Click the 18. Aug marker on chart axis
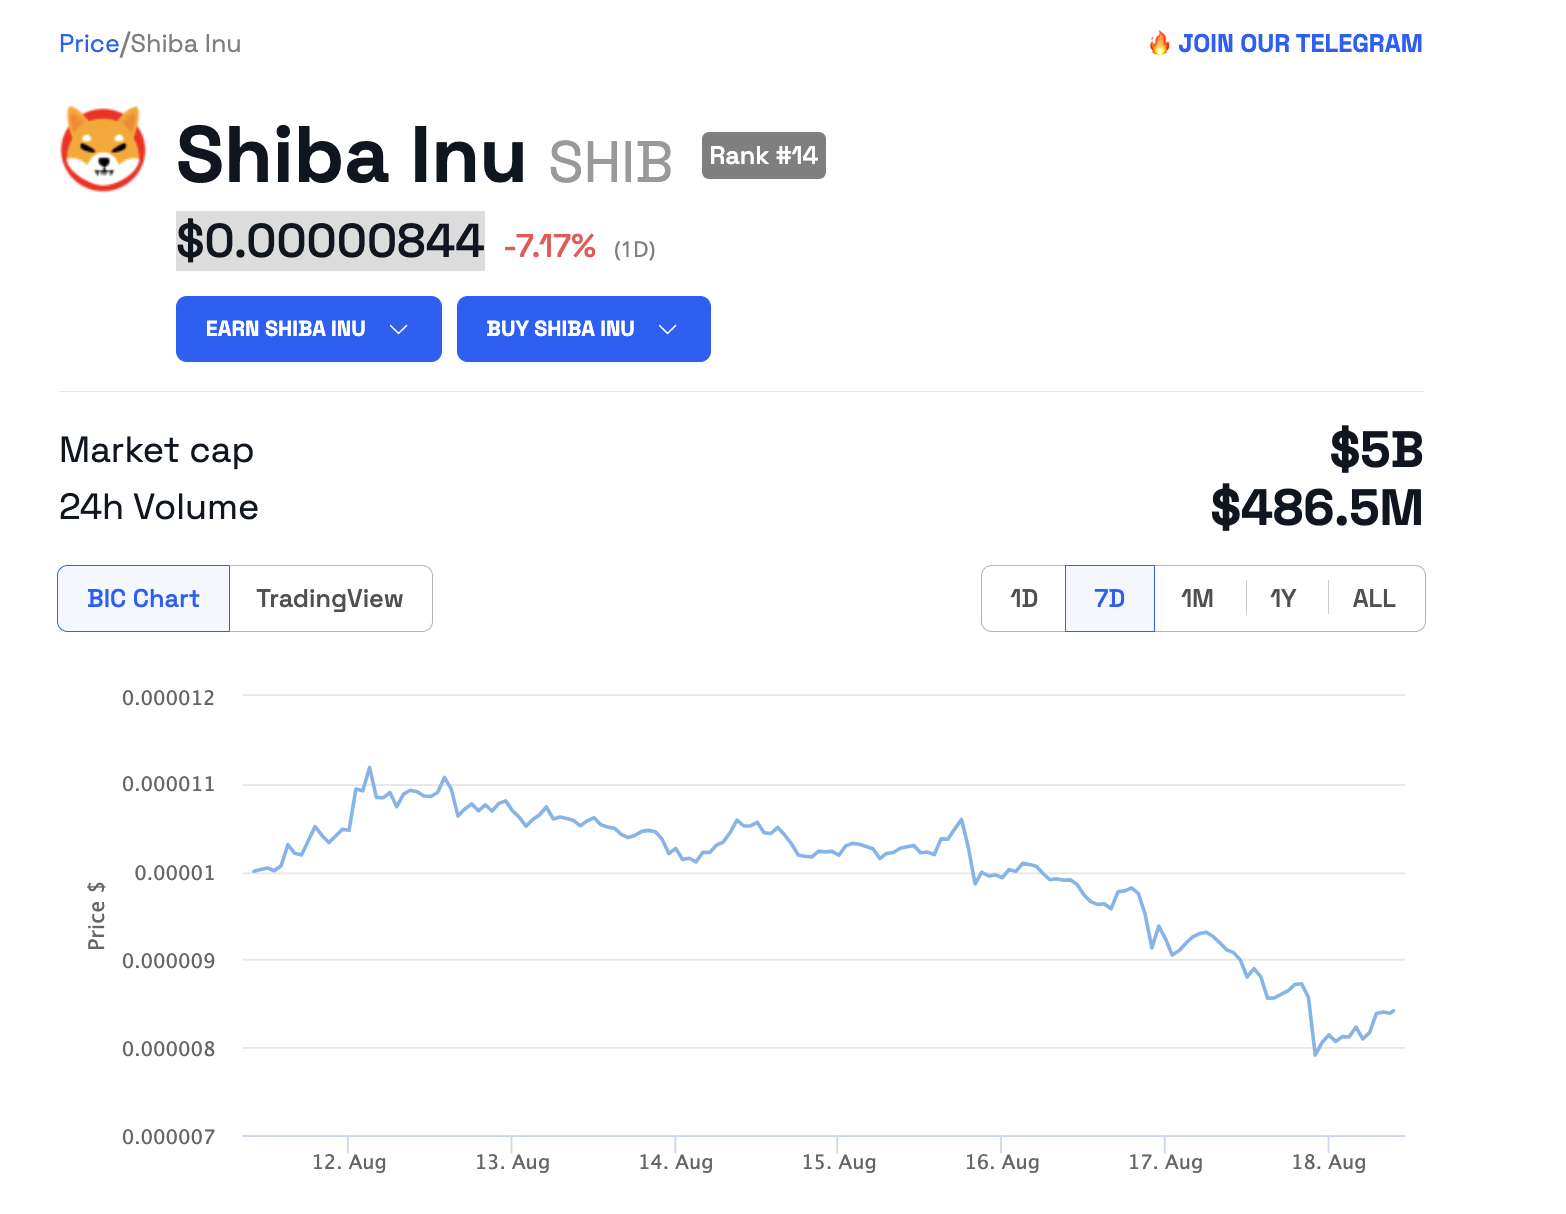The height and width of the screenshot is (1214, 1566). point(1328,1162)
